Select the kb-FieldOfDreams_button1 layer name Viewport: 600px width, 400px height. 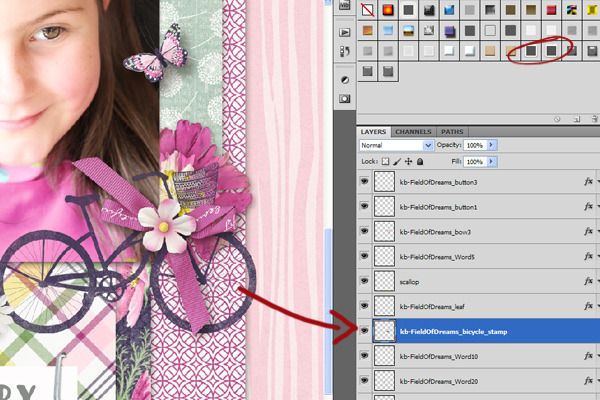point(438,207)
